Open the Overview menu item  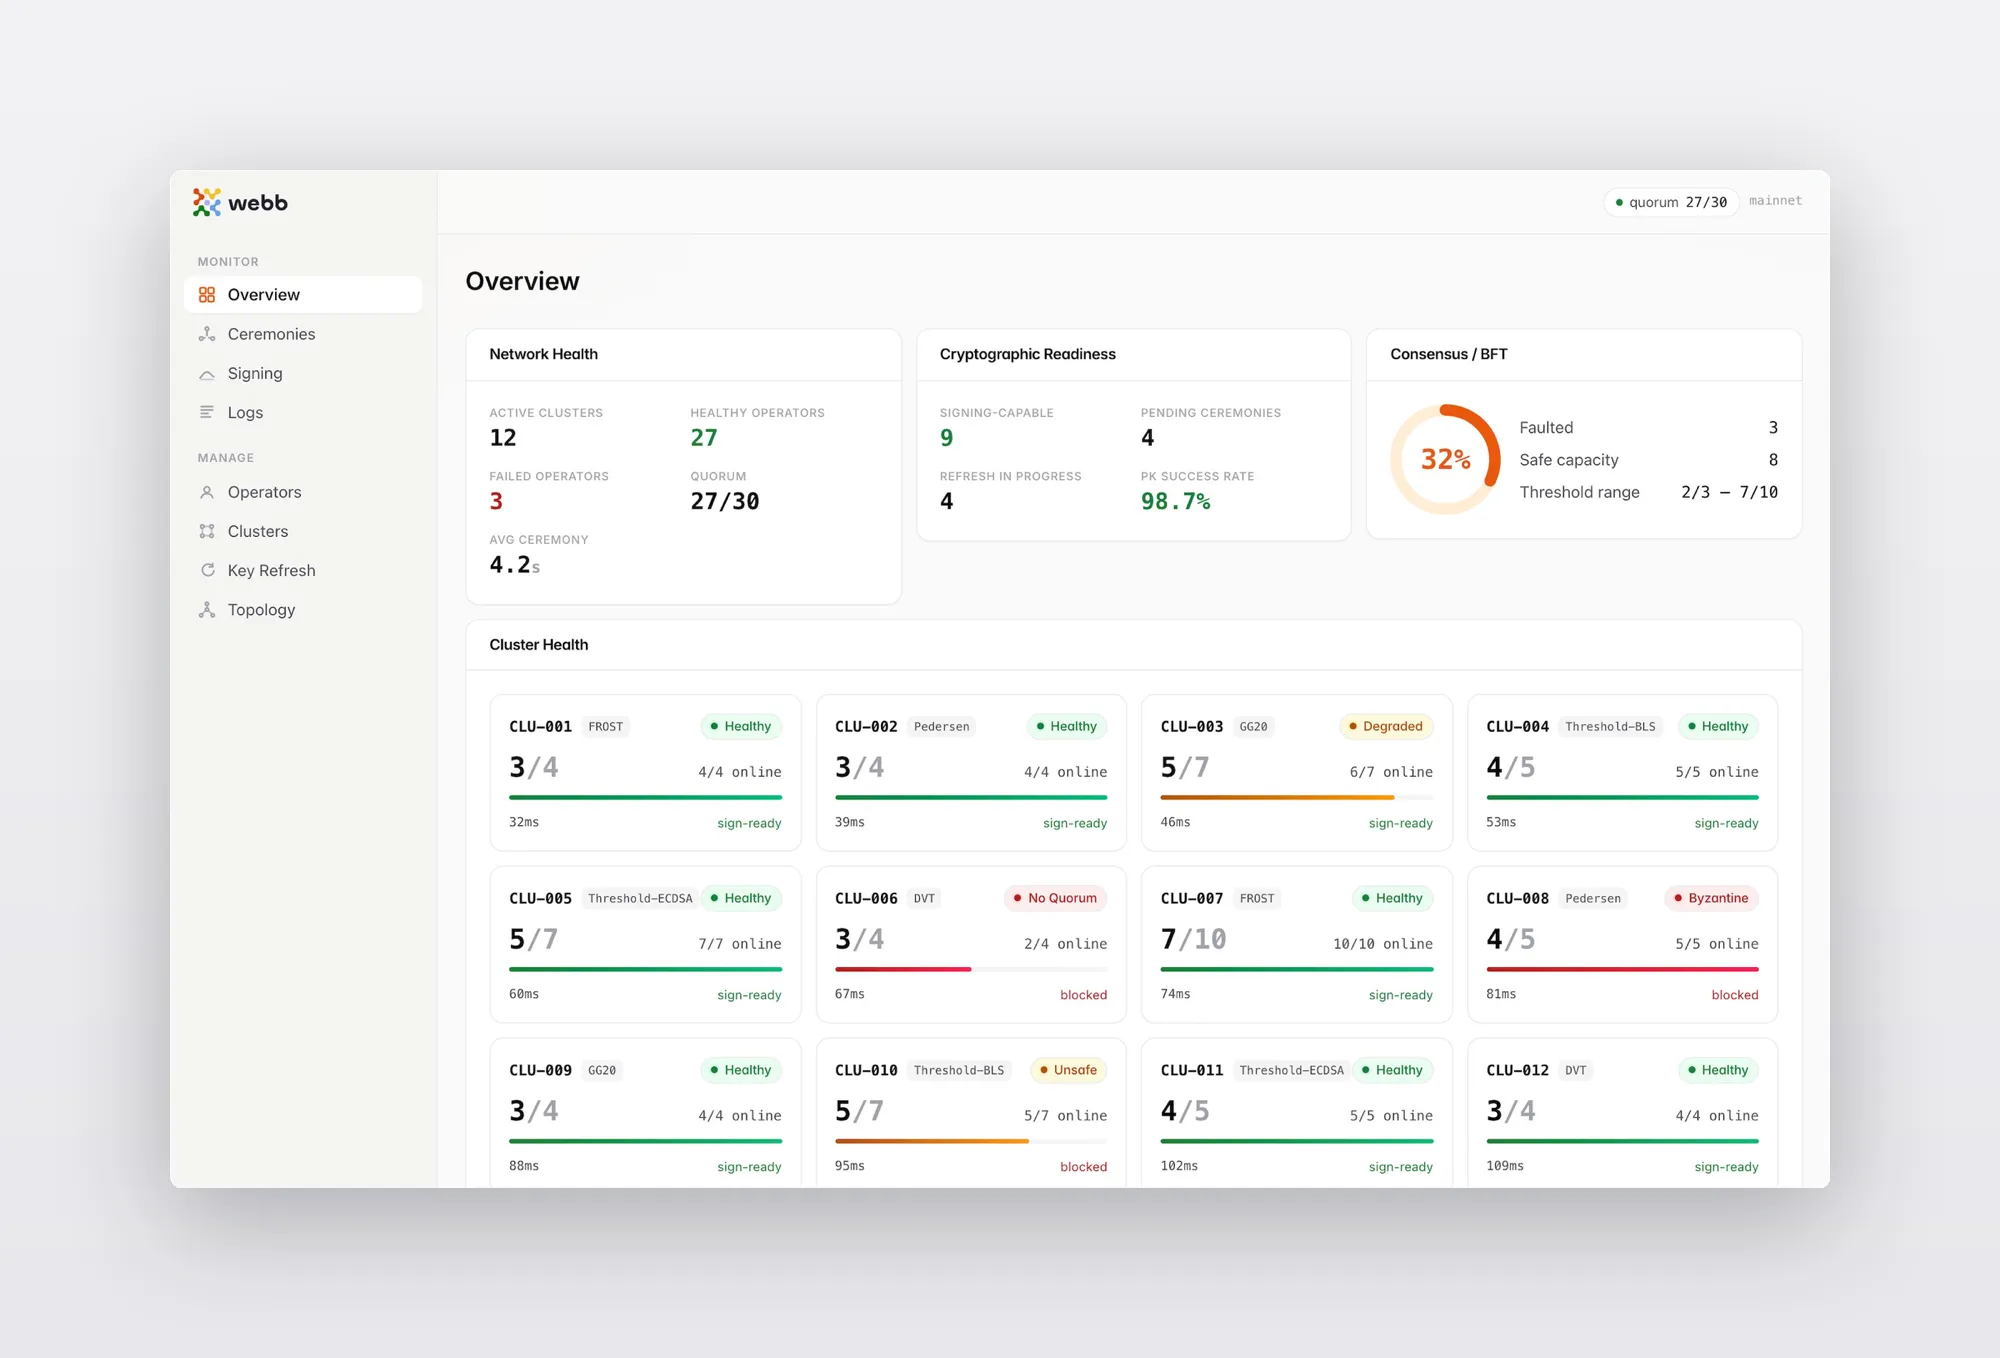click(303, 295)
